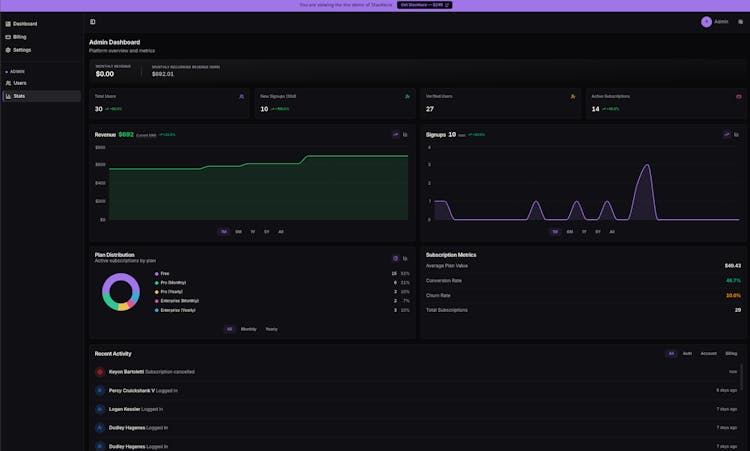
Task: Go to Users in admin section
Action: 20,83
